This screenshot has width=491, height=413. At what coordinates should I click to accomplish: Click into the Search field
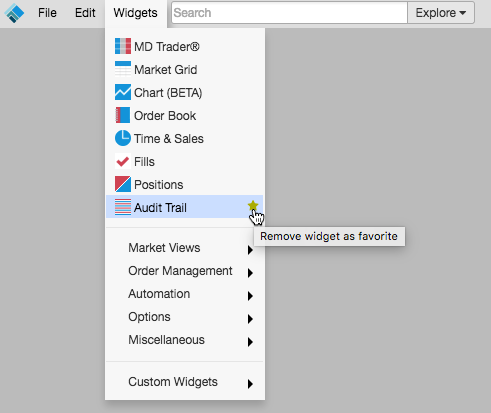click(289, 13)
